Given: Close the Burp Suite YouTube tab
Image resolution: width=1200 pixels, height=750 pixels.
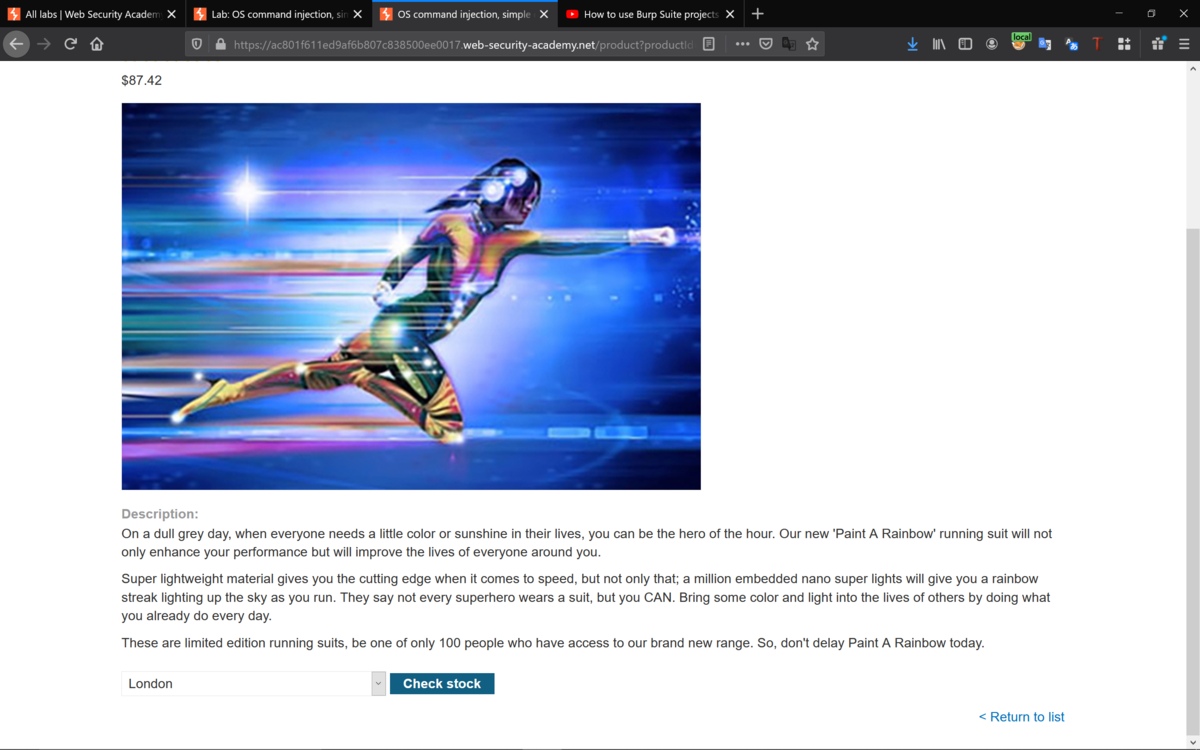Looking at the screenshot, I should point(730,14).
